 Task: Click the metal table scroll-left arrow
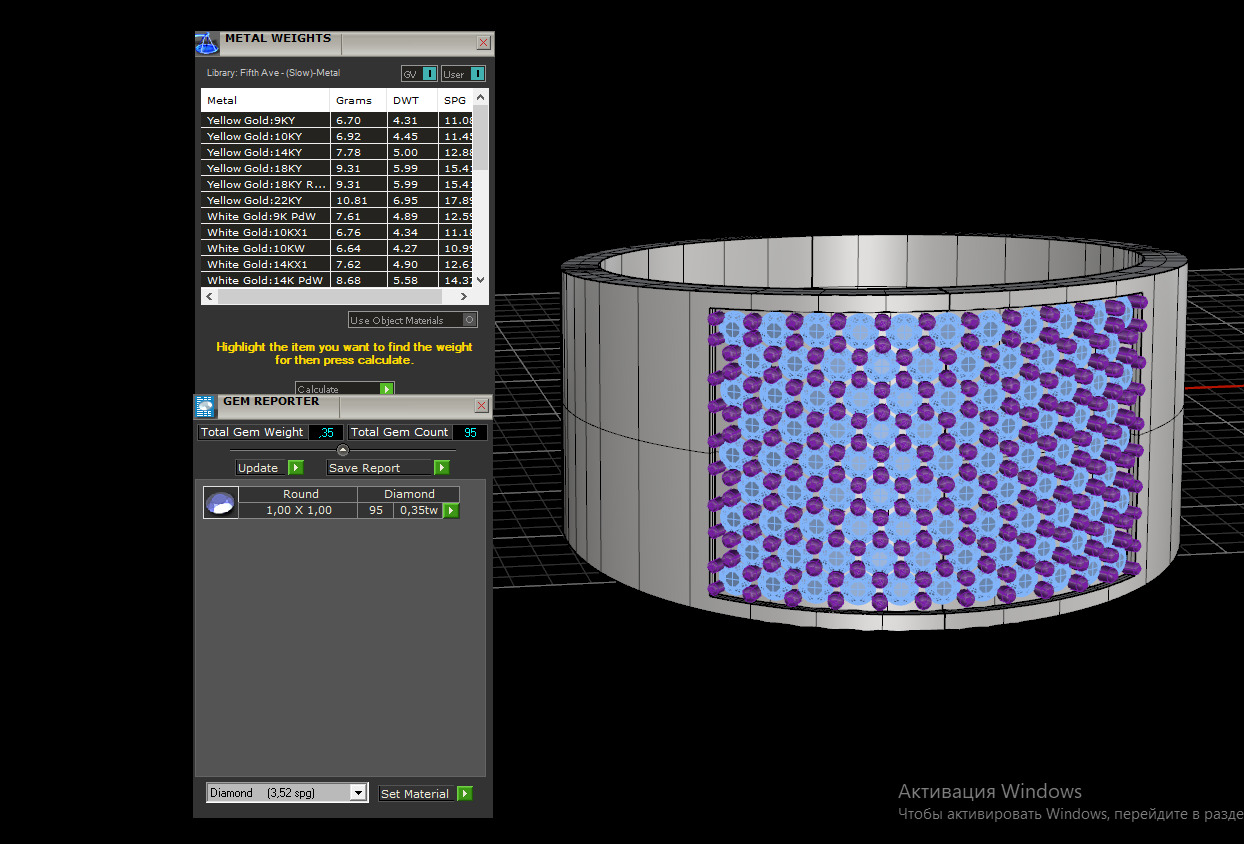pos(209,297)
